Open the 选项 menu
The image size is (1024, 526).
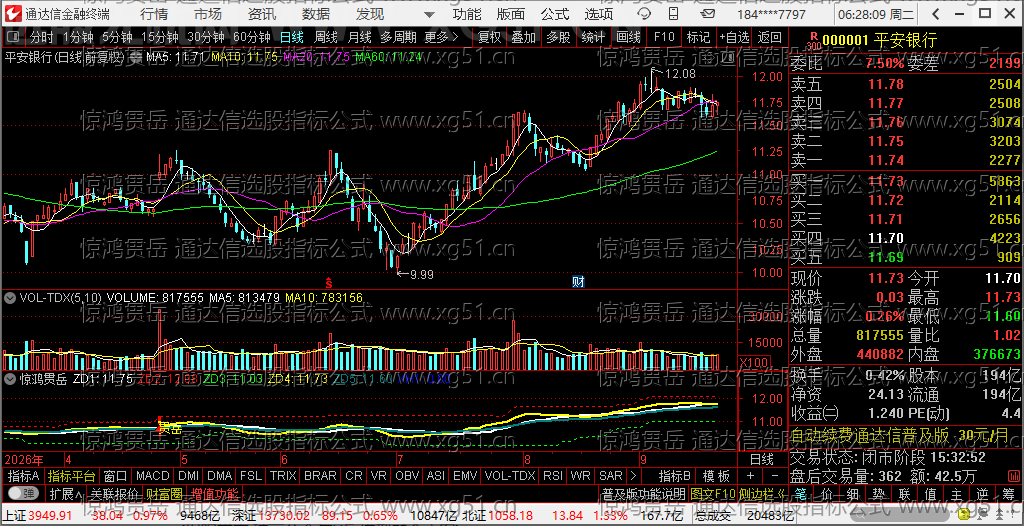(599, 14)
